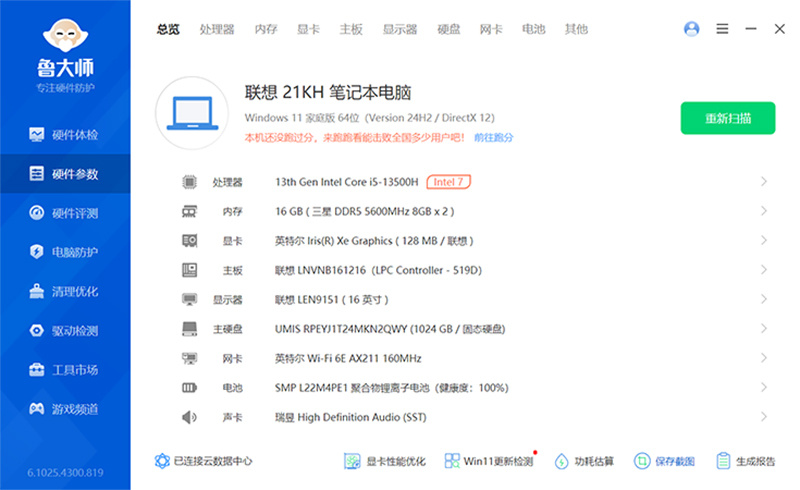Image resolution: width=800 pixels, height=490 pixels.
Task: Click 保存截图 to save screenshot
Action: (664, 461)
